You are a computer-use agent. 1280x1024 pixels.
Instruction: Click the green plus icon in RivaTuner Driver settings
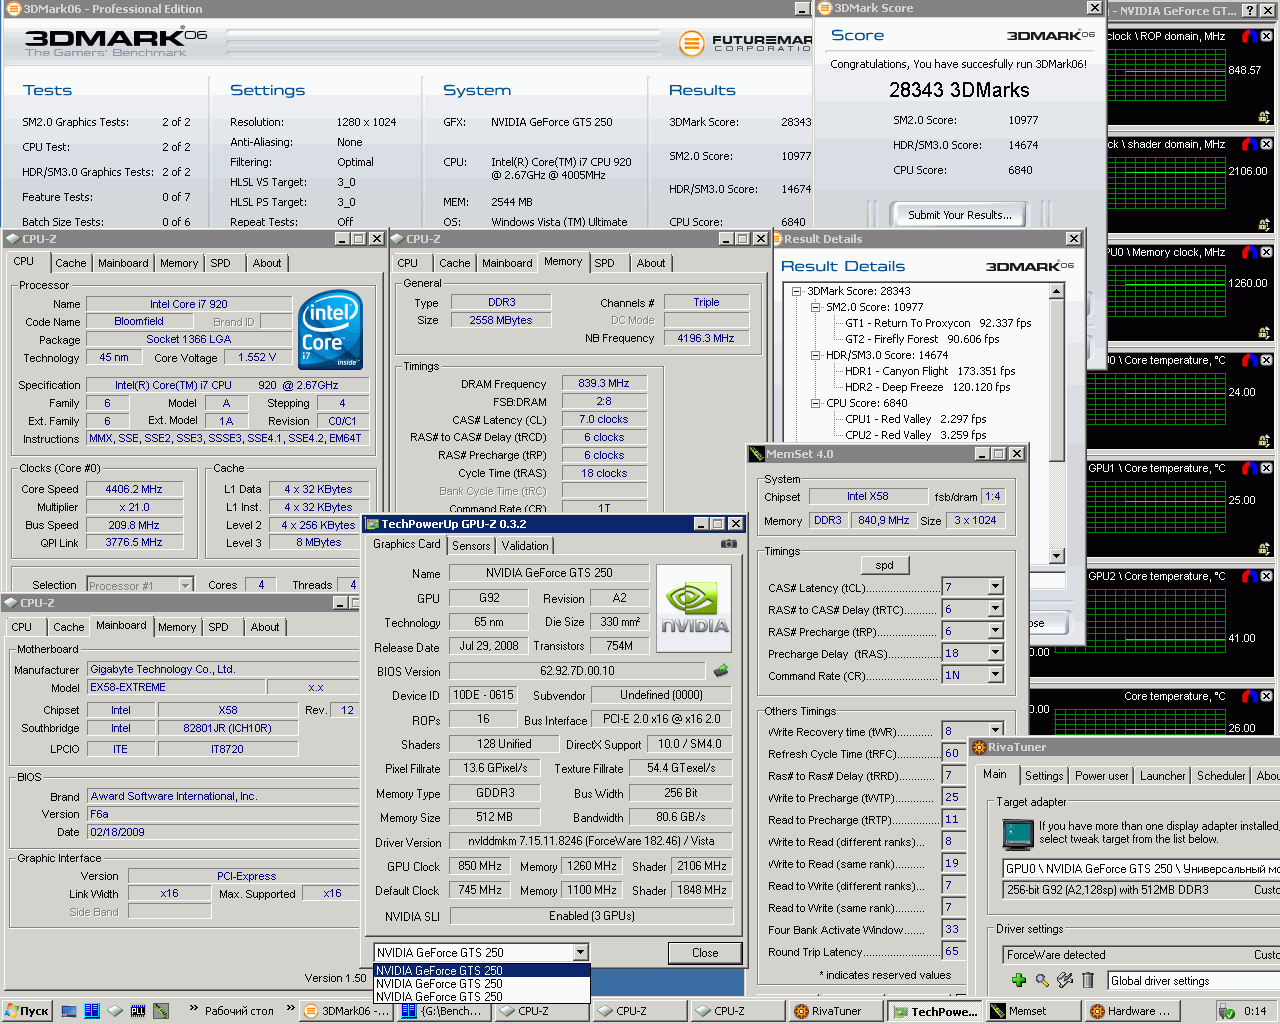[1019, 980]
